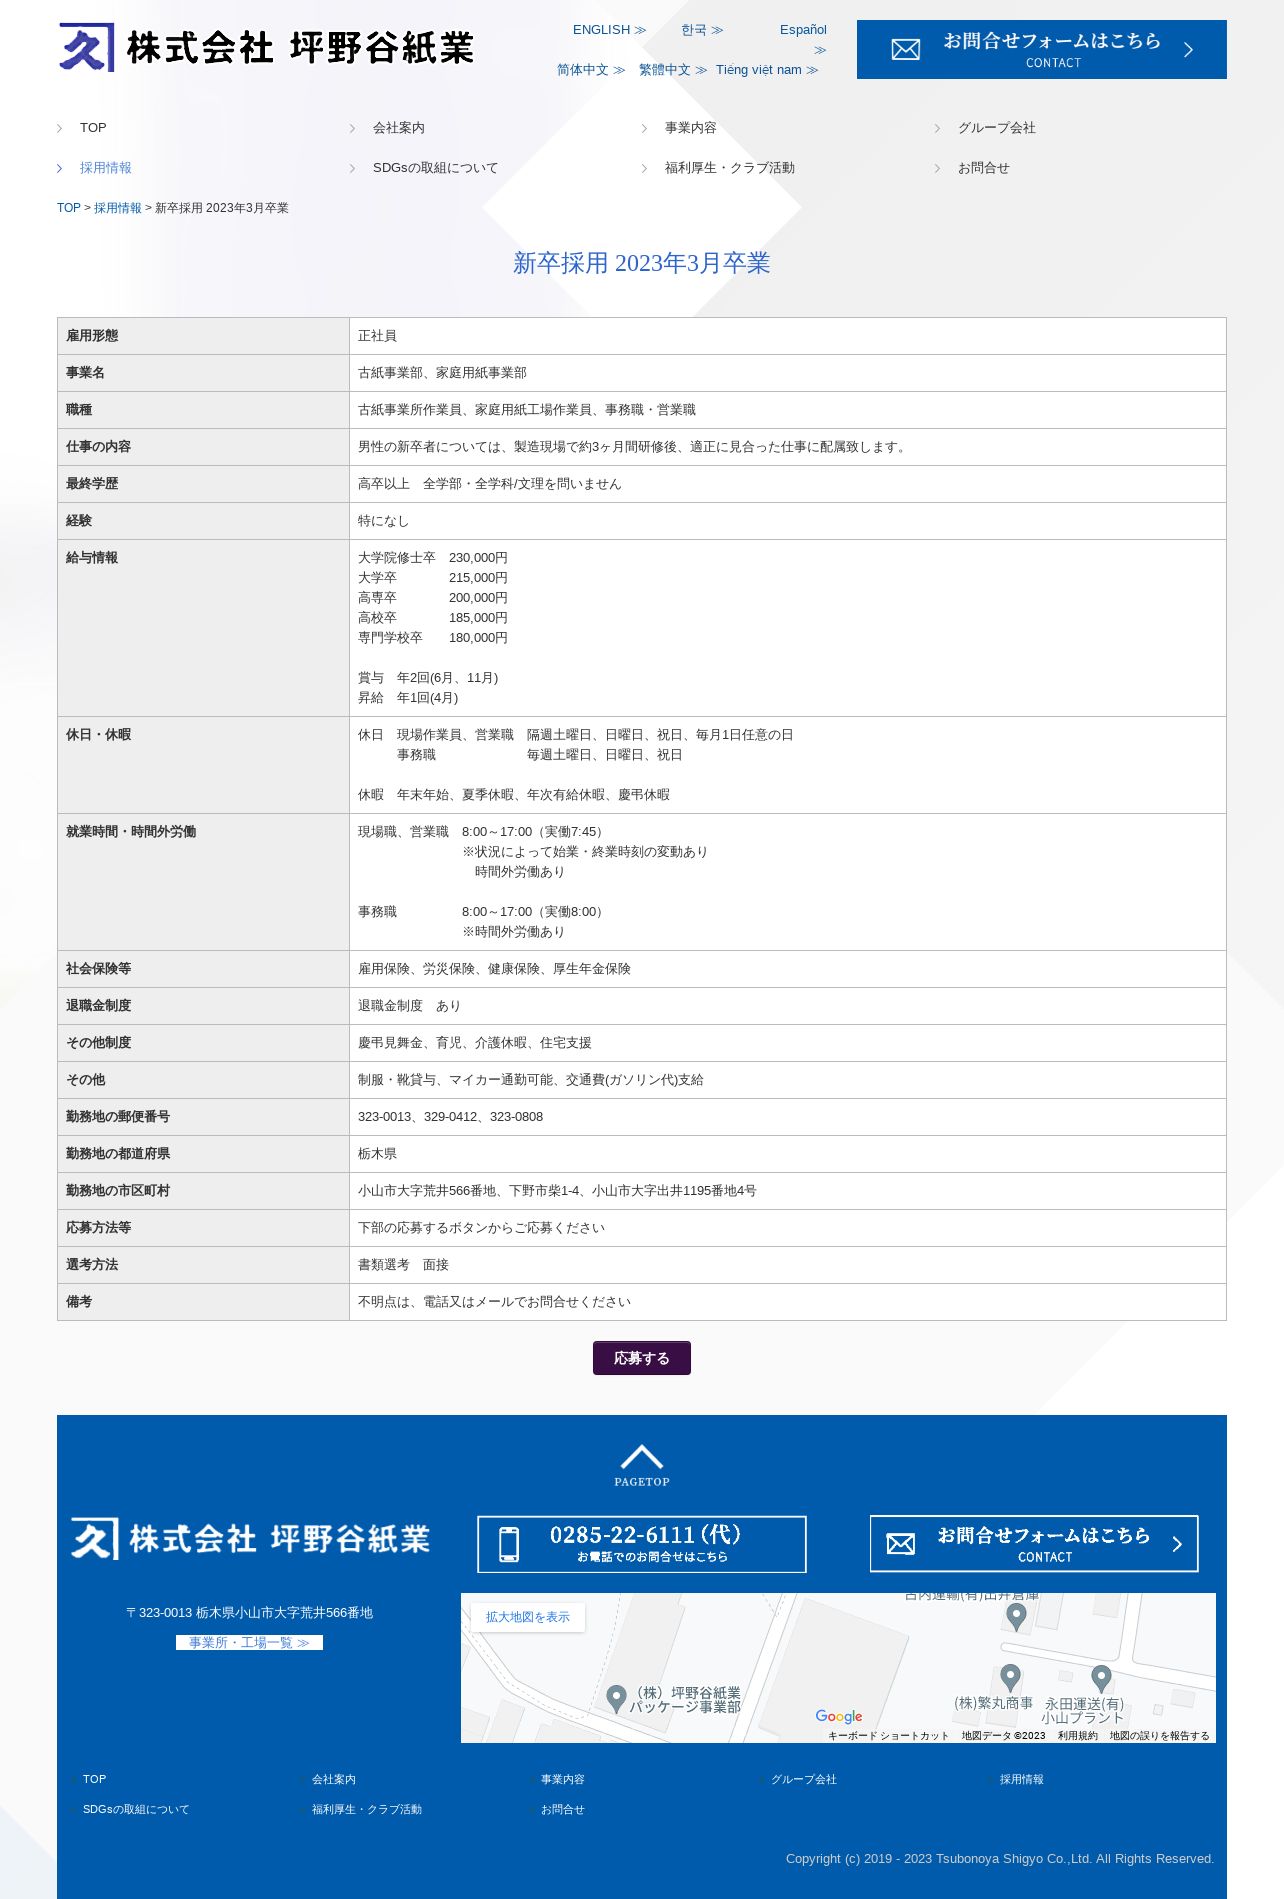Click the TOP breadcrumb link
The image size is (1284, 1899).
pos(69,208)
